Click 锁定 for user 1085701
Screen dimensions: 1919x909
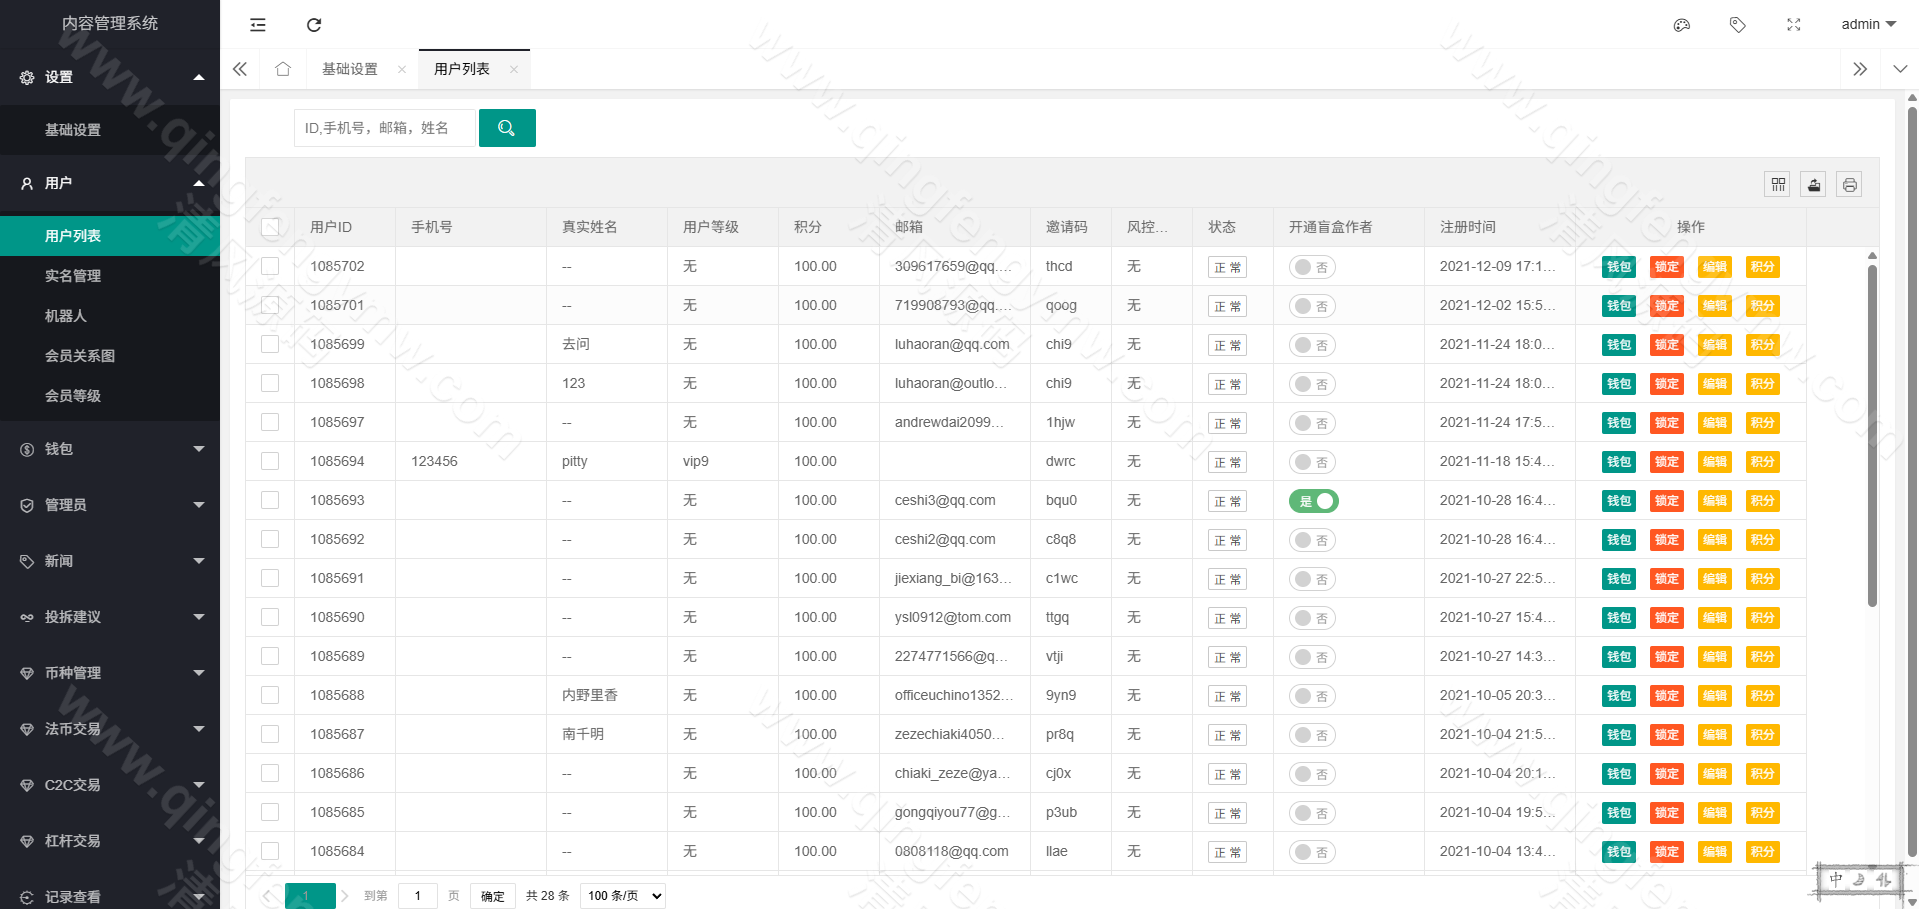(x=1667, y=306)
